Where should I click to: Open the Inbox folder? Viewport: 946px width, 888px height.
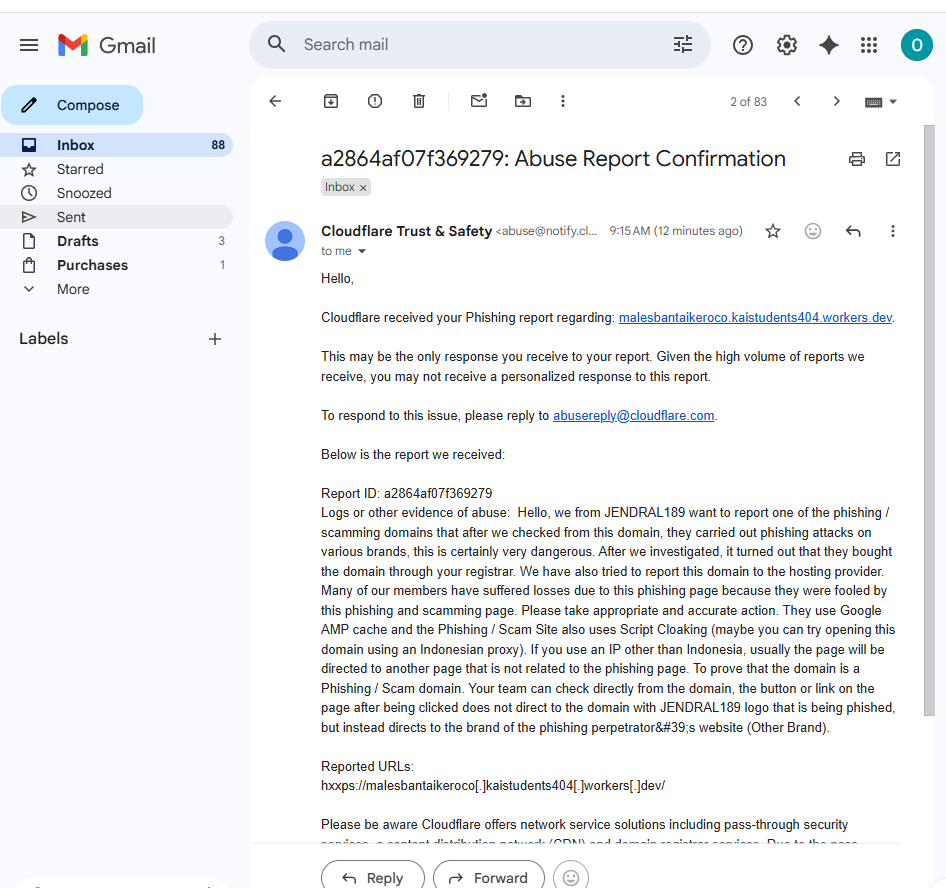[x=116, y=145]
